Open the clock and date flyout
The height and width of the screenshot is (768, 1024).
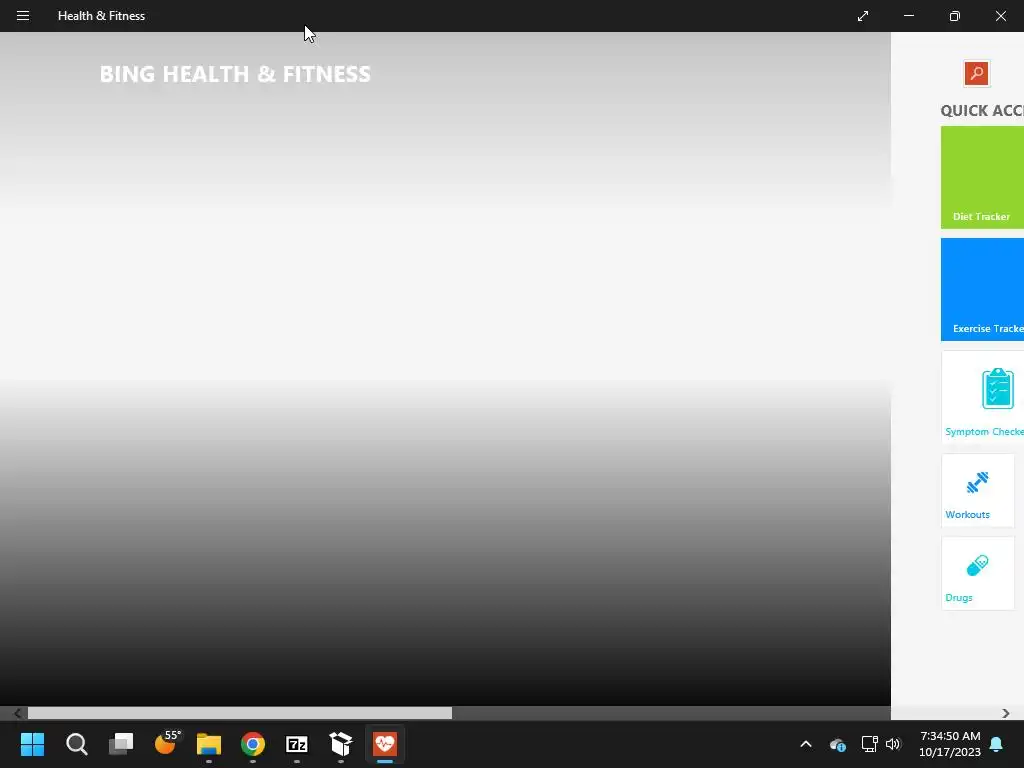pos(950,744)
